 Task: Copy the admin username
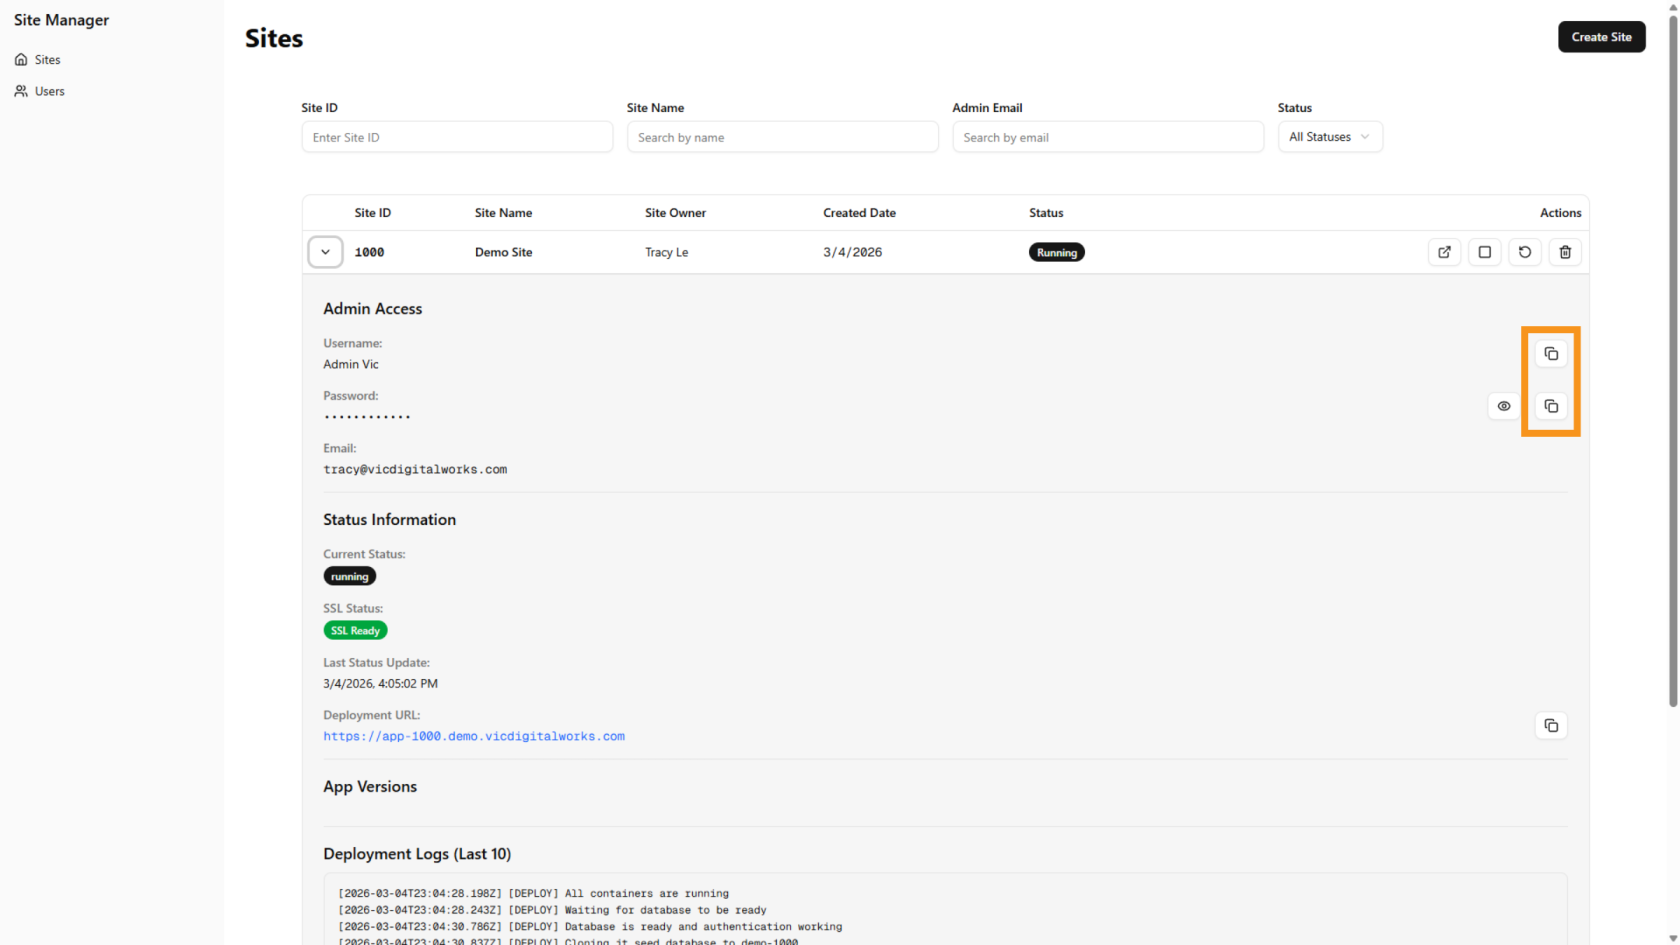pos(1550,354)
